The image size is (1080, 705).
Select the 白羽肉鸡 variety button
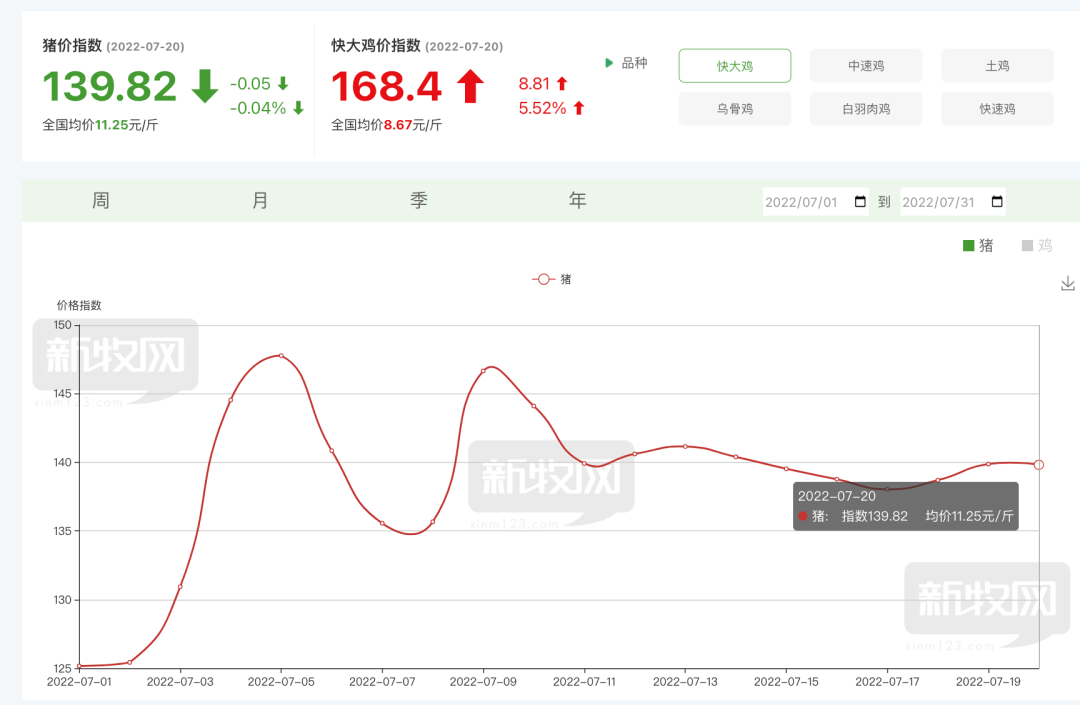tap(866, 109)
